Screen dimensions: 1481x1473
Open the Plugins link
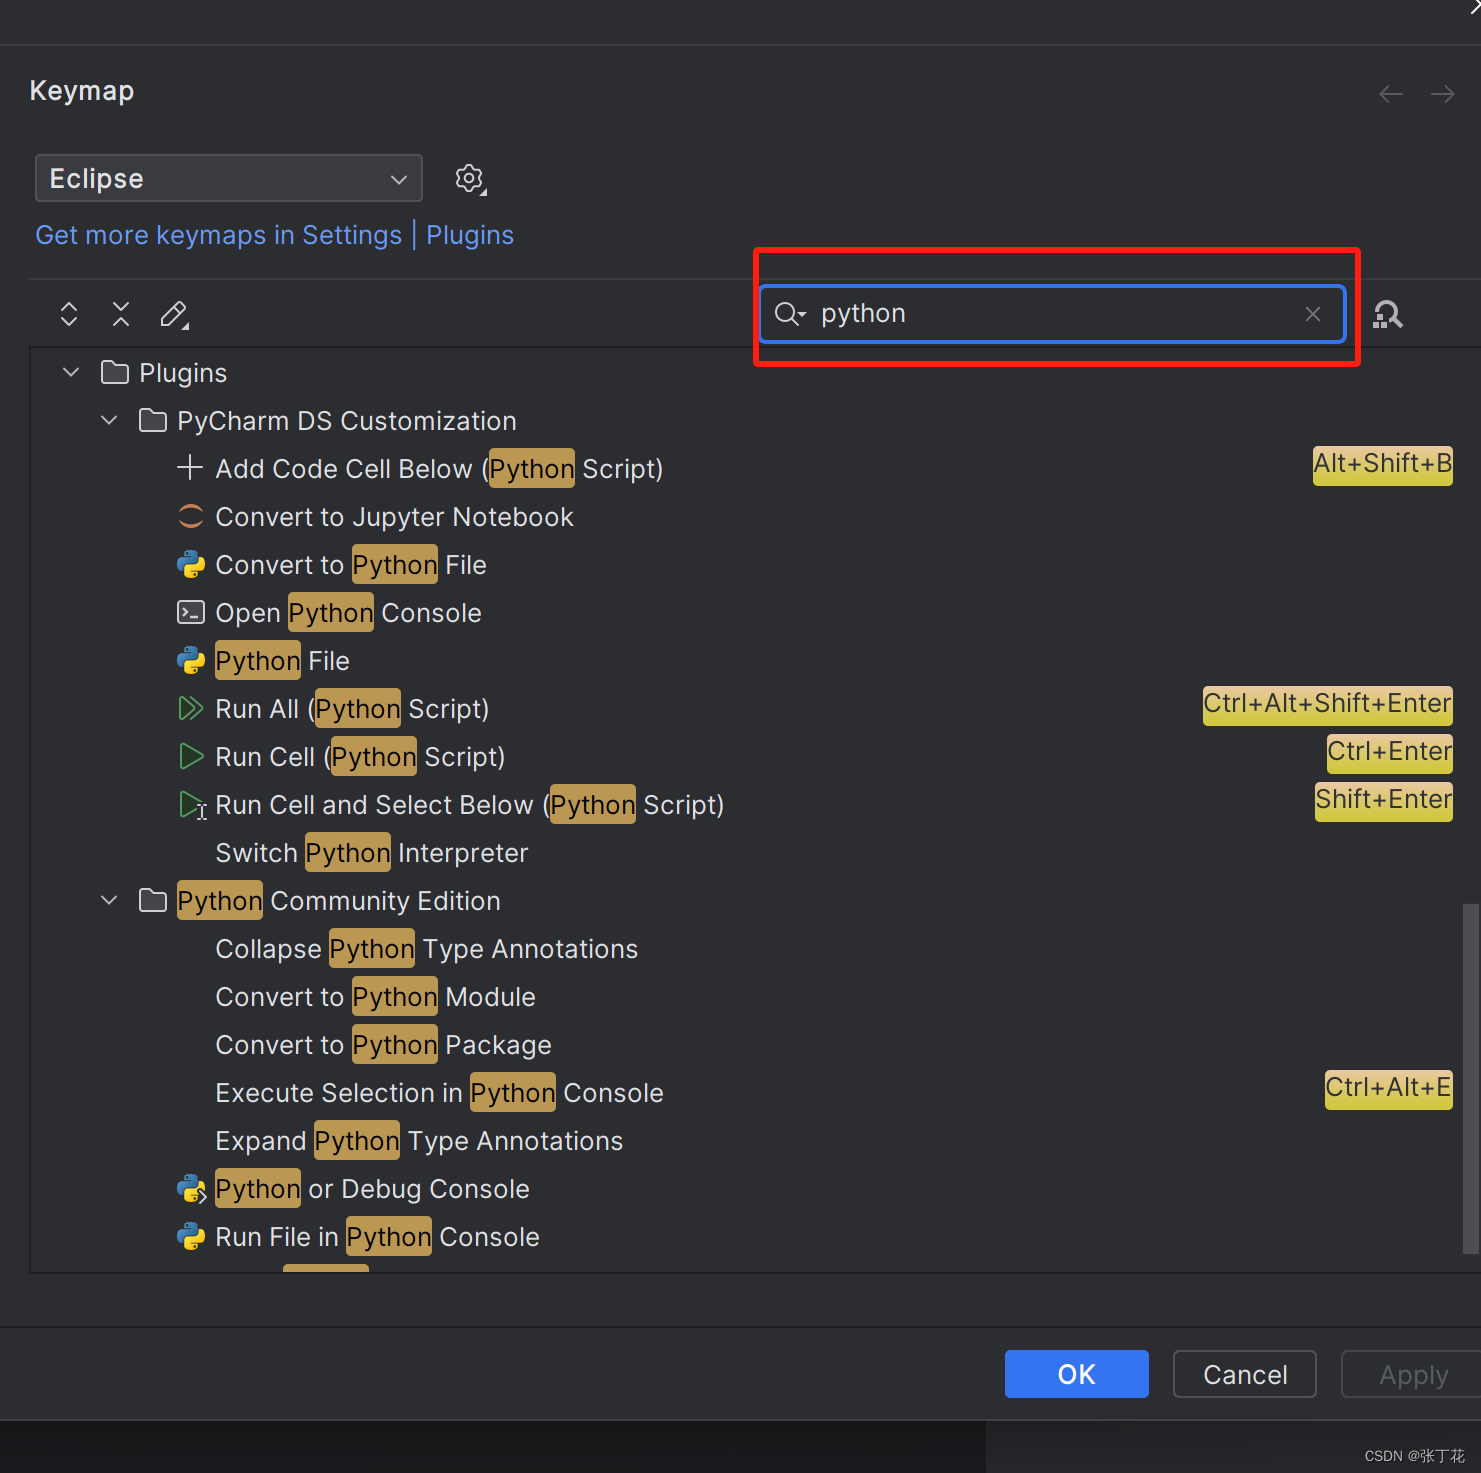(470, 235)
